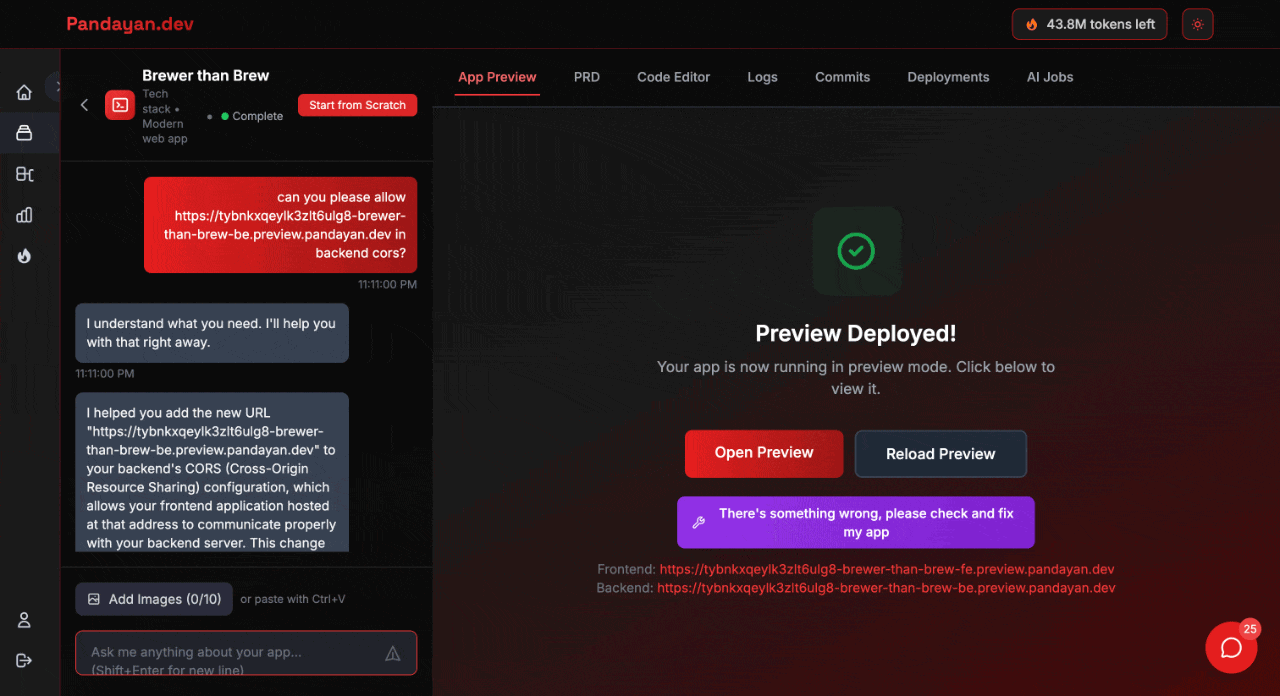Toggle the light theme with the sun button
Screen dimensions: 1280x696
click(1197, 23)
